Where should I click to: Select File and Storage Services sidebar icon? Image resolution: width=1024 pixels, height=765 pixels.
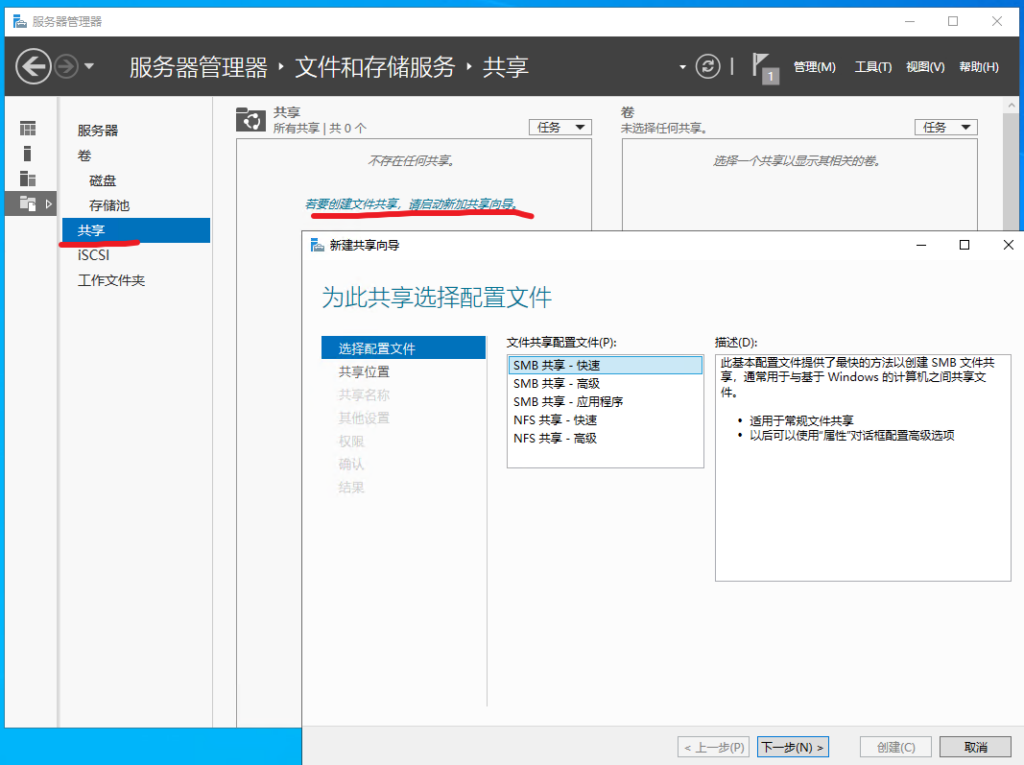(28, 204)
